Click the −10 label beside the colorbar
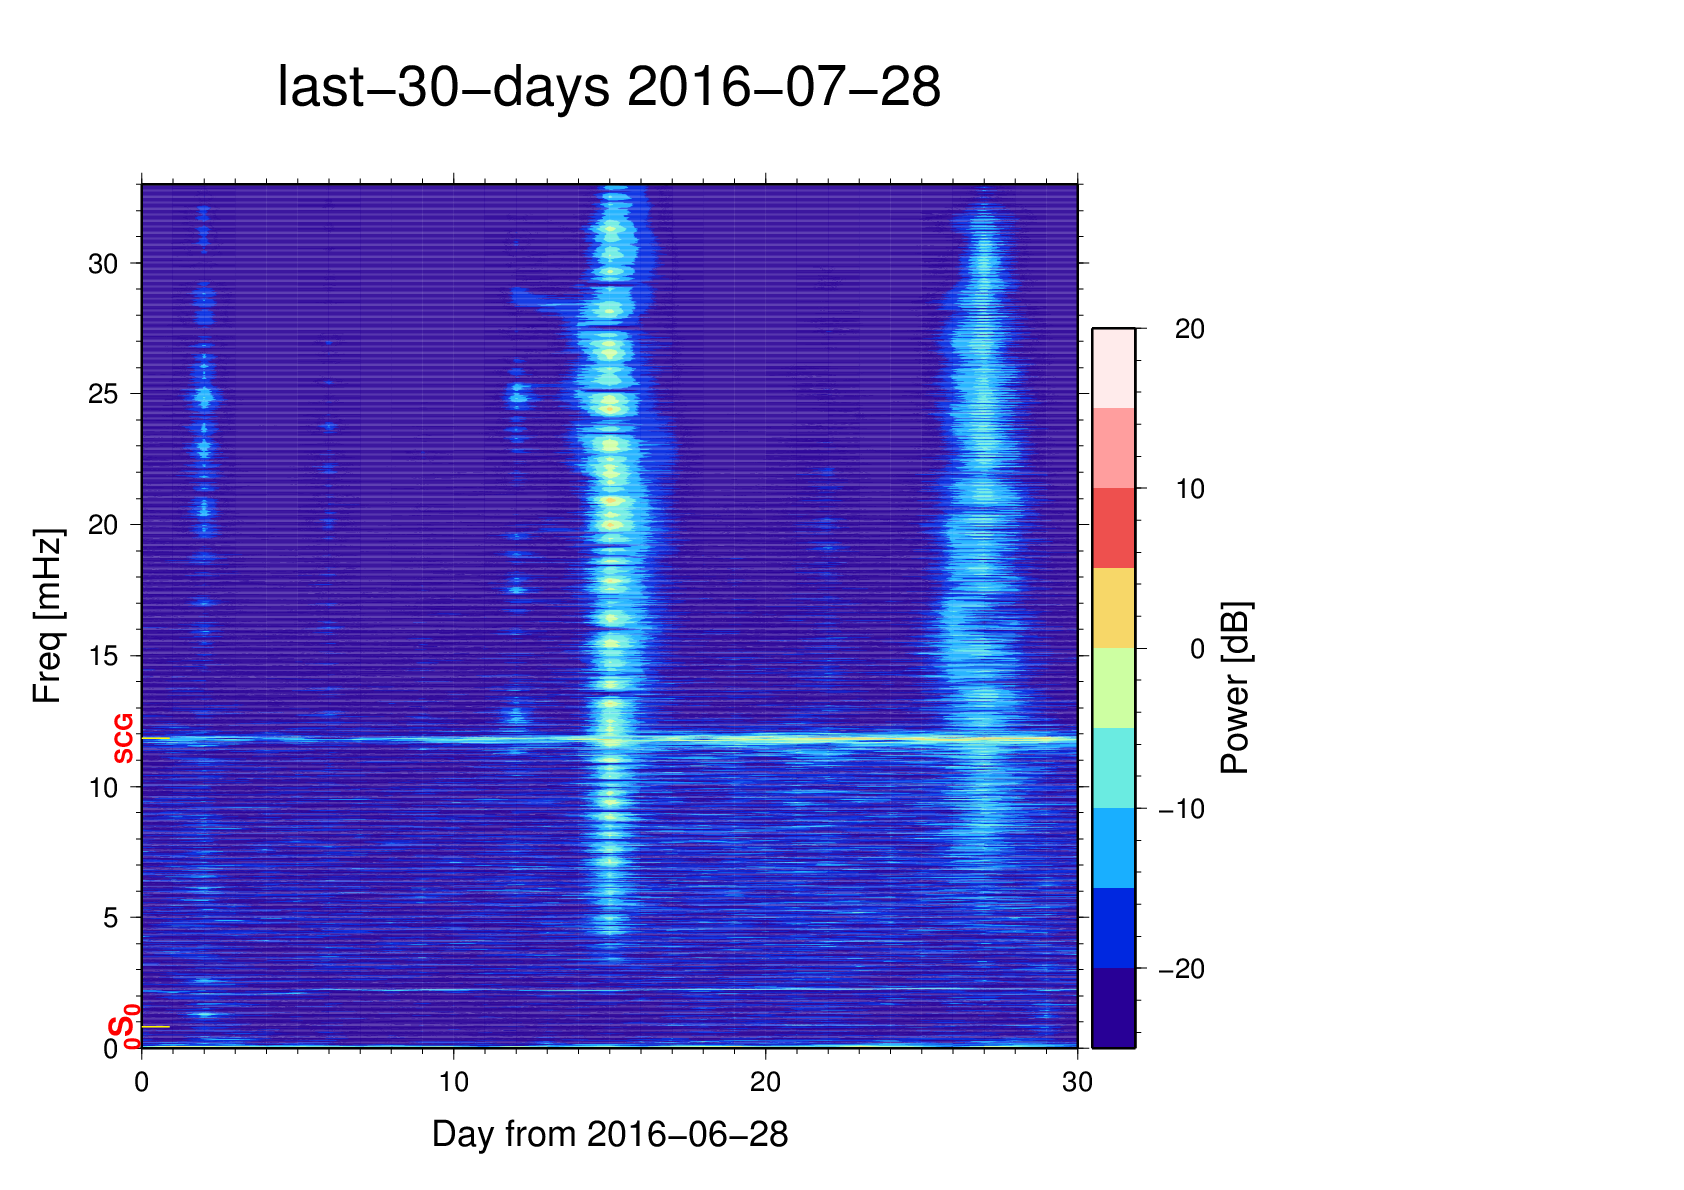The width and height of the screenshot is (1684, 1190). [1181, 809]
